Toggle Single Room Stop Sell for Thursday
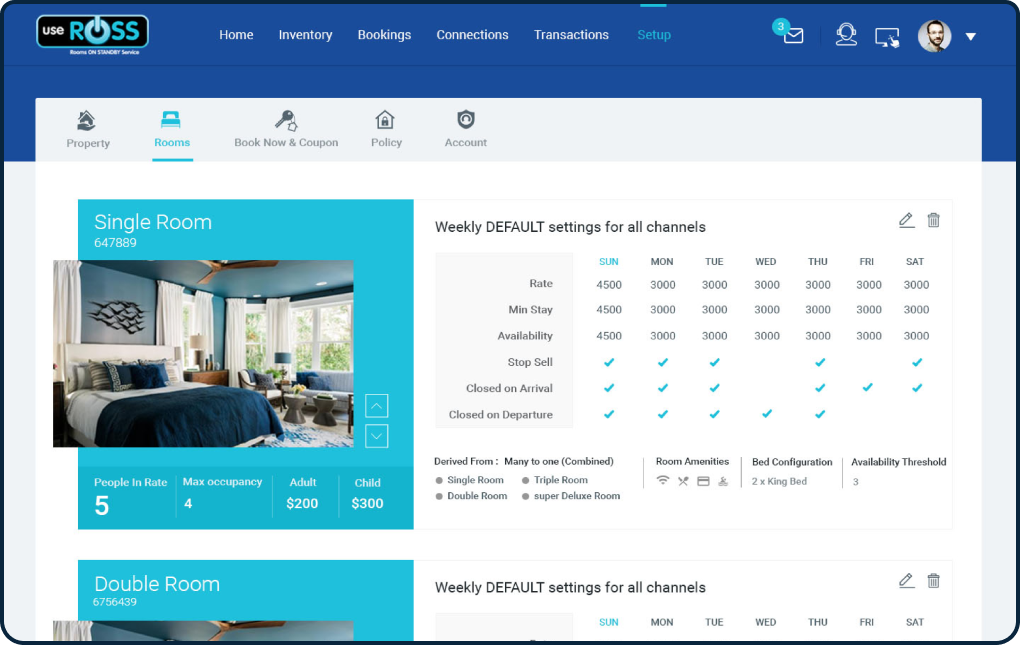Image resolution: width=1020 pixels, height=645 pixels. point(820,362)
